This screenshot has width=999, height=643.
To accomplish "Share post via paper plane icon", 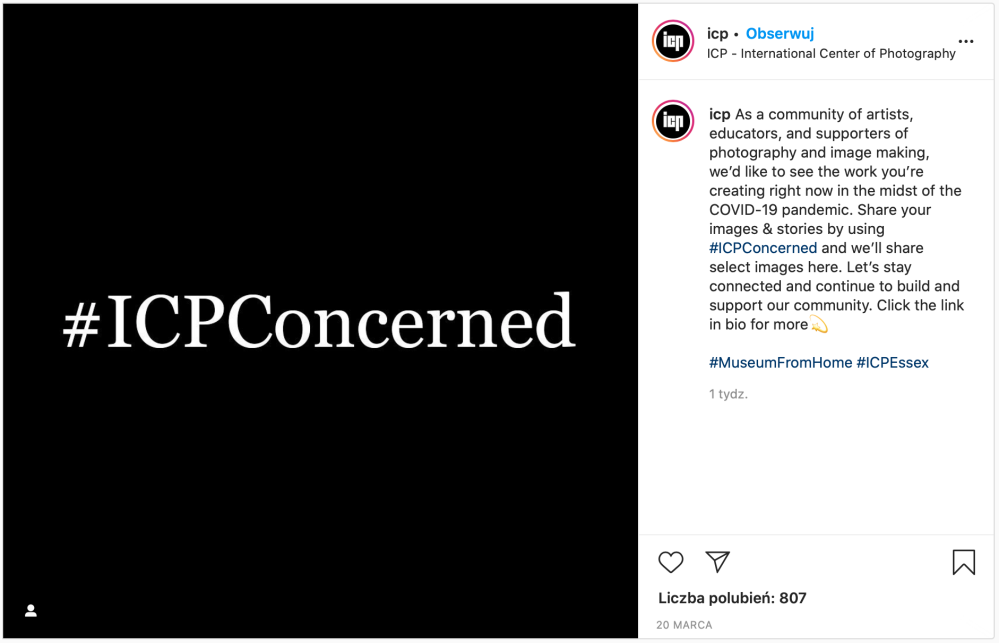I will pyautogui.click(x=717, y=561).
